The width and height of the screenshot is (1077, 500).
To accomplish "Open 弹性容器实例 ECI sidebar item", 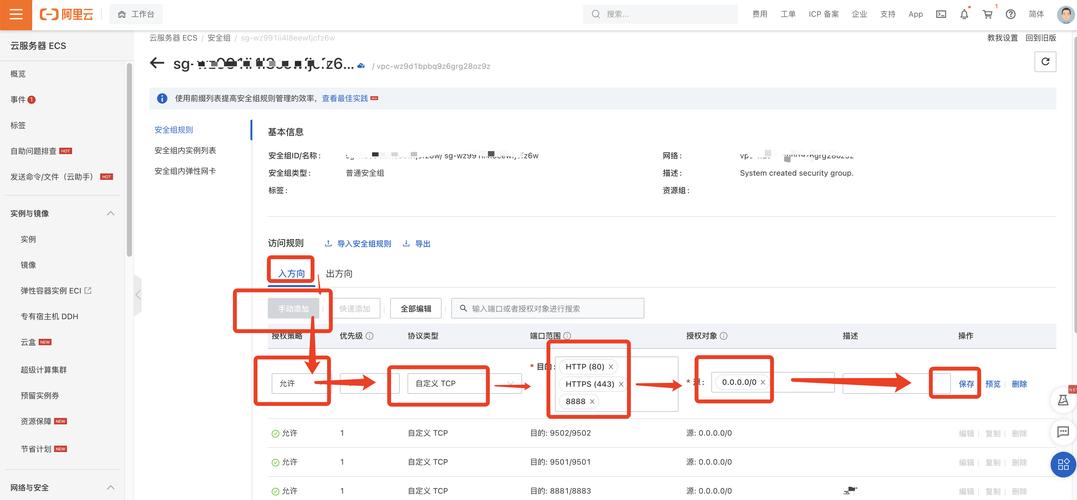I will click(56, 291).
